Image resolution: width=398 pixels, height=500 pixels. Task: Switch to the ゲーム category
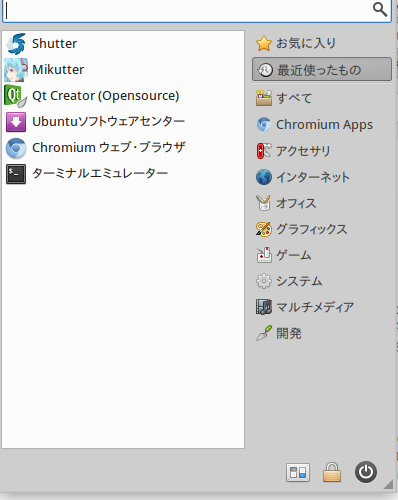point(322,255)
